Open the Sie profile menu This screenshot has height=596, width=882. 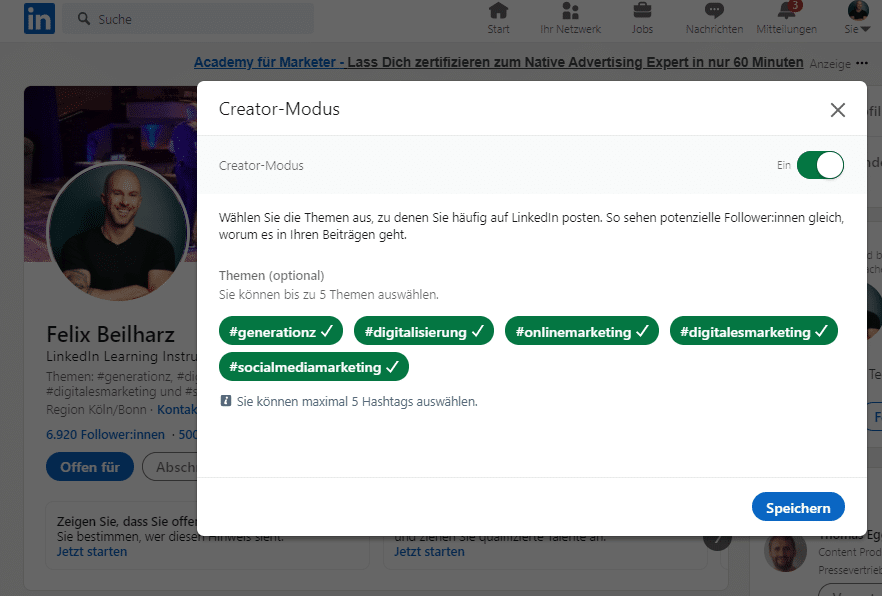click(x=858, y=19)
